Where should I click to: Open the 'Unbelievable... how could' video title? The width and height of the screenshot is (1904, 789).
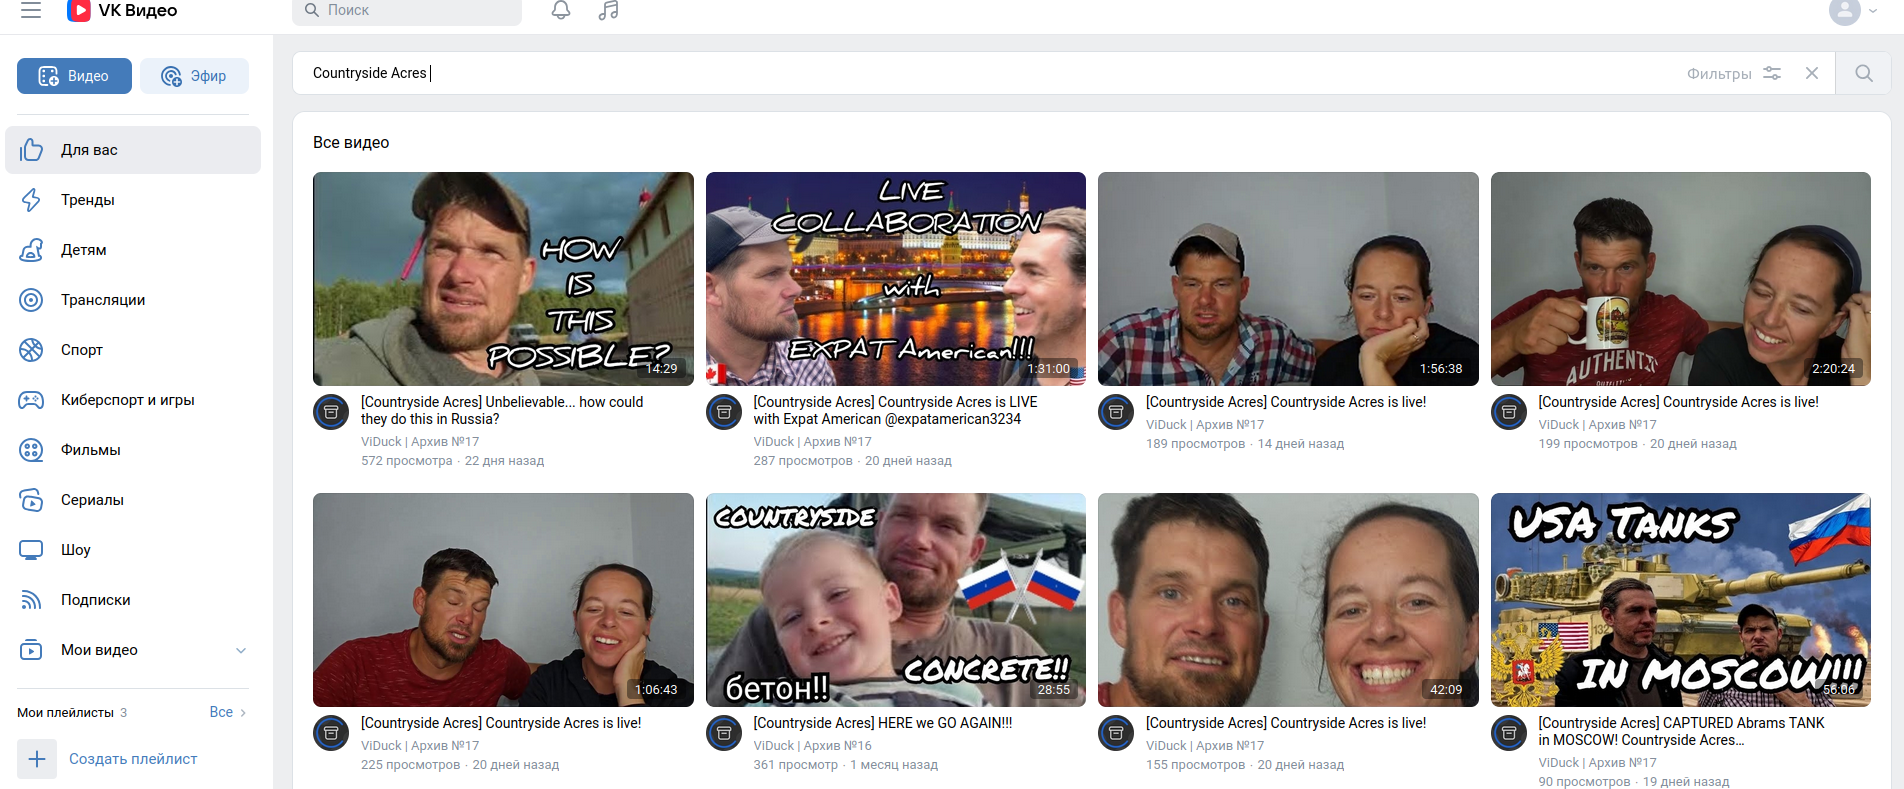click(x=502, y=410)
